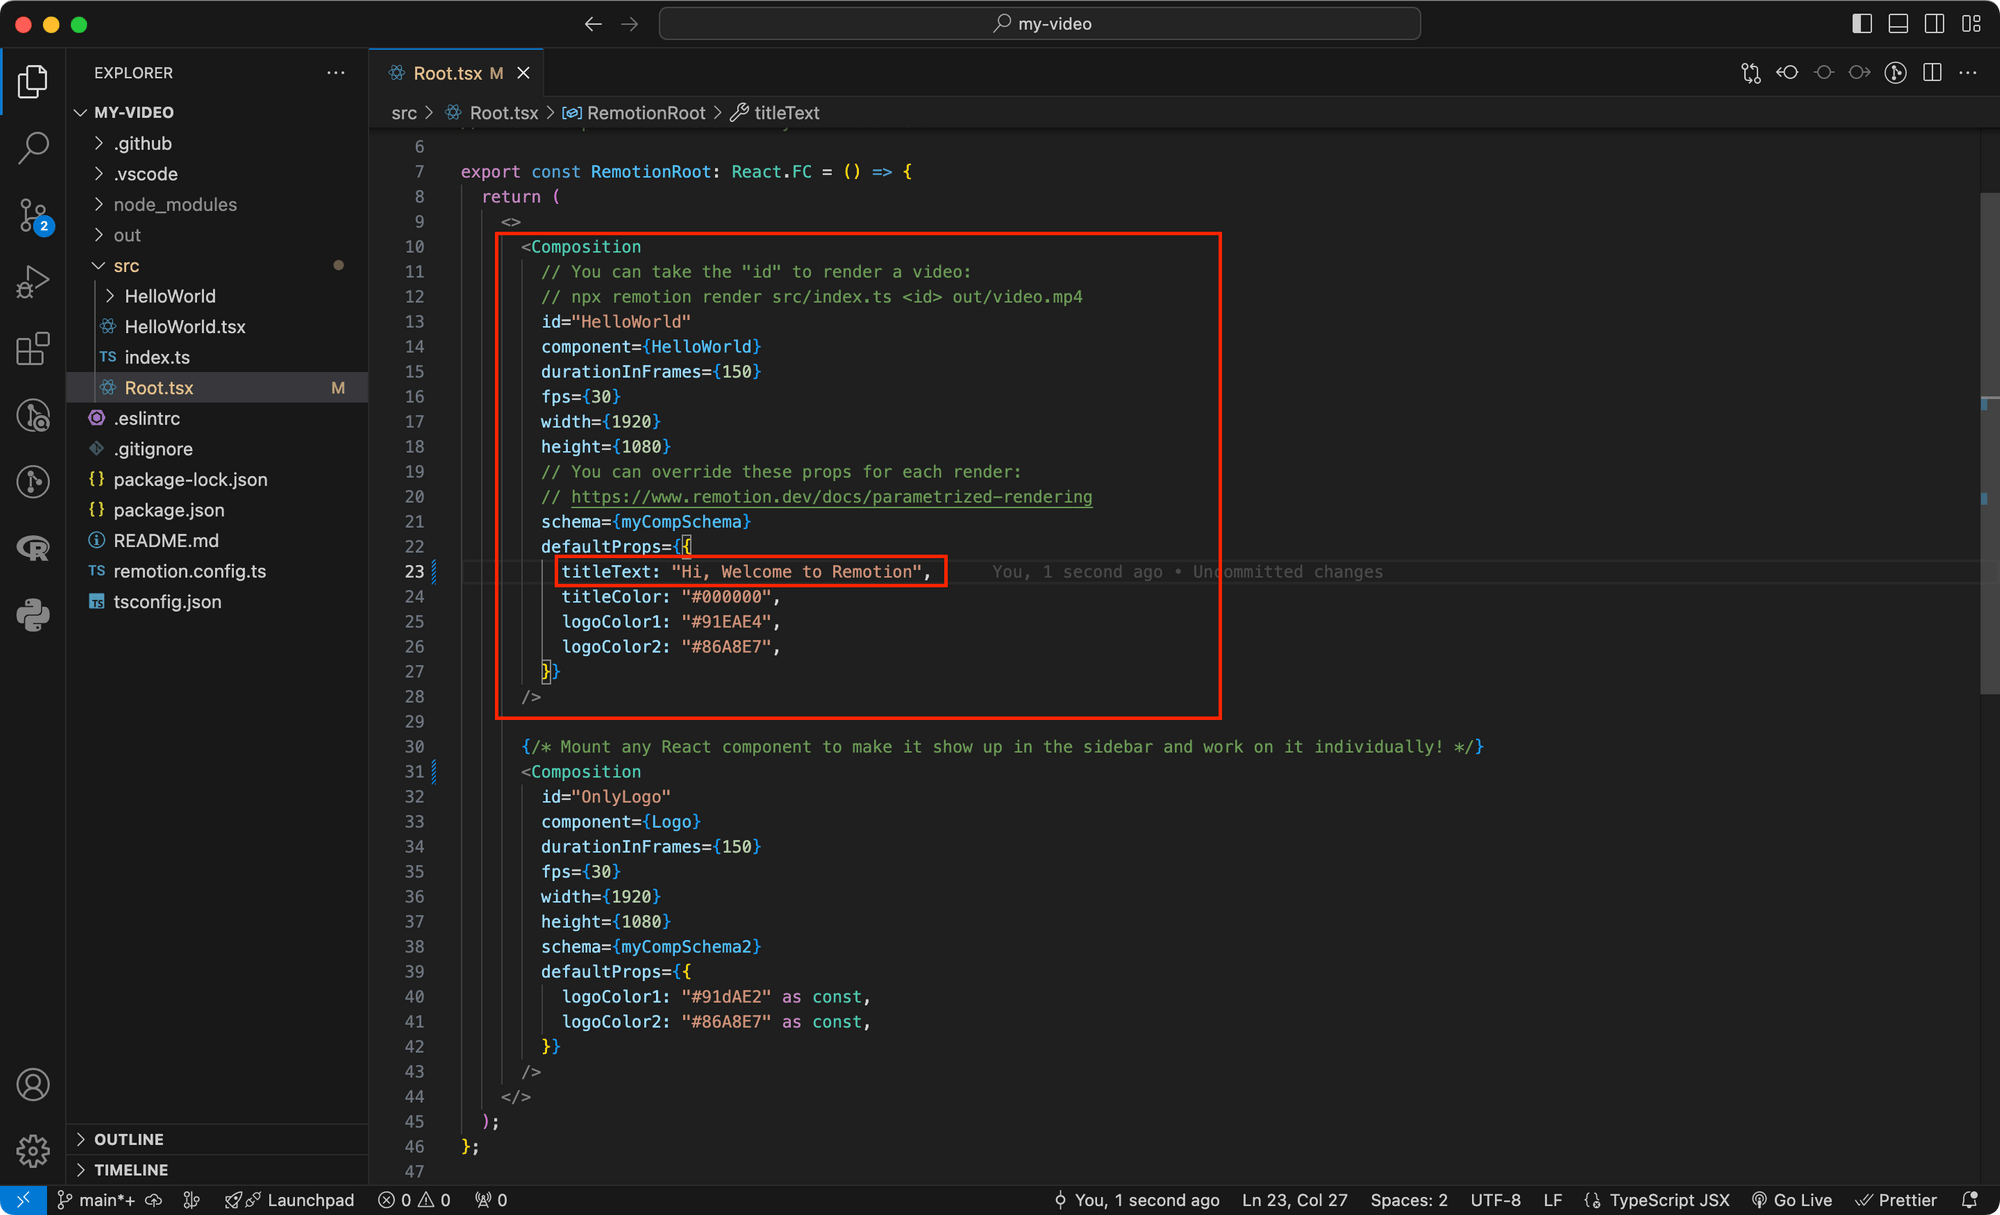Open Run and Debug view
Screen dimensions: 2000x1215
coord(33,282)
